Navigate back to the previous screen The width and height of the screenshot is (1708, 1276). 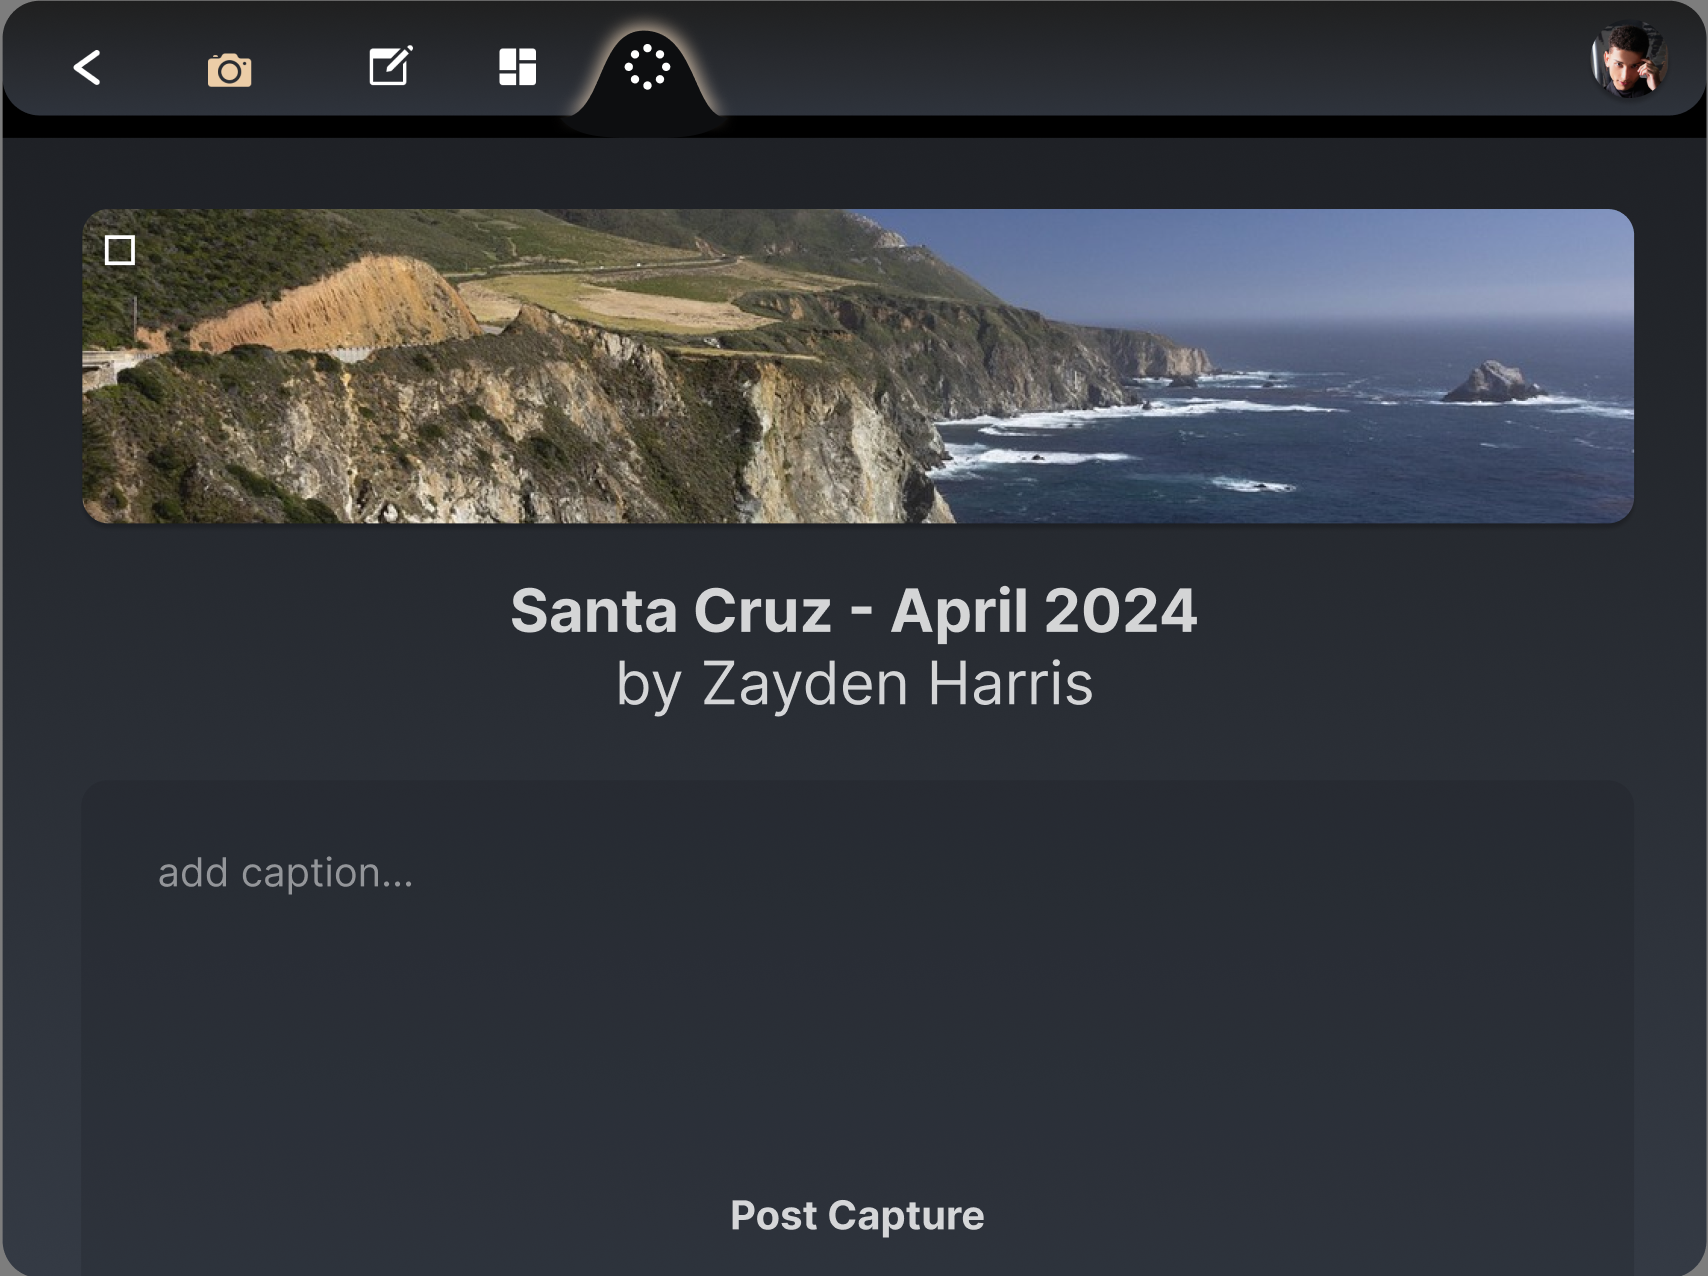point(87,69)
